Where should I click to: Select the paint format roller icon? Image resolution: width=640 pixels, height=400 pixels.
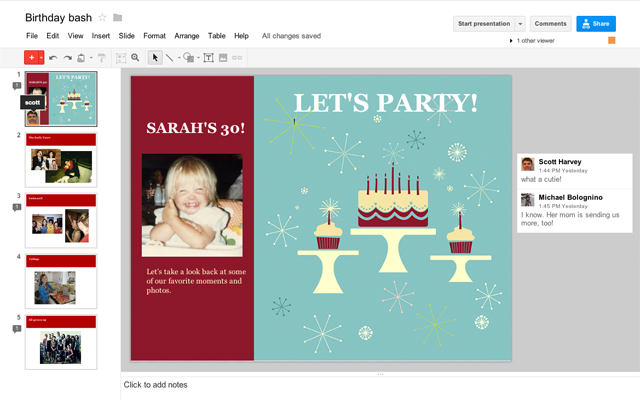[102, 58]
